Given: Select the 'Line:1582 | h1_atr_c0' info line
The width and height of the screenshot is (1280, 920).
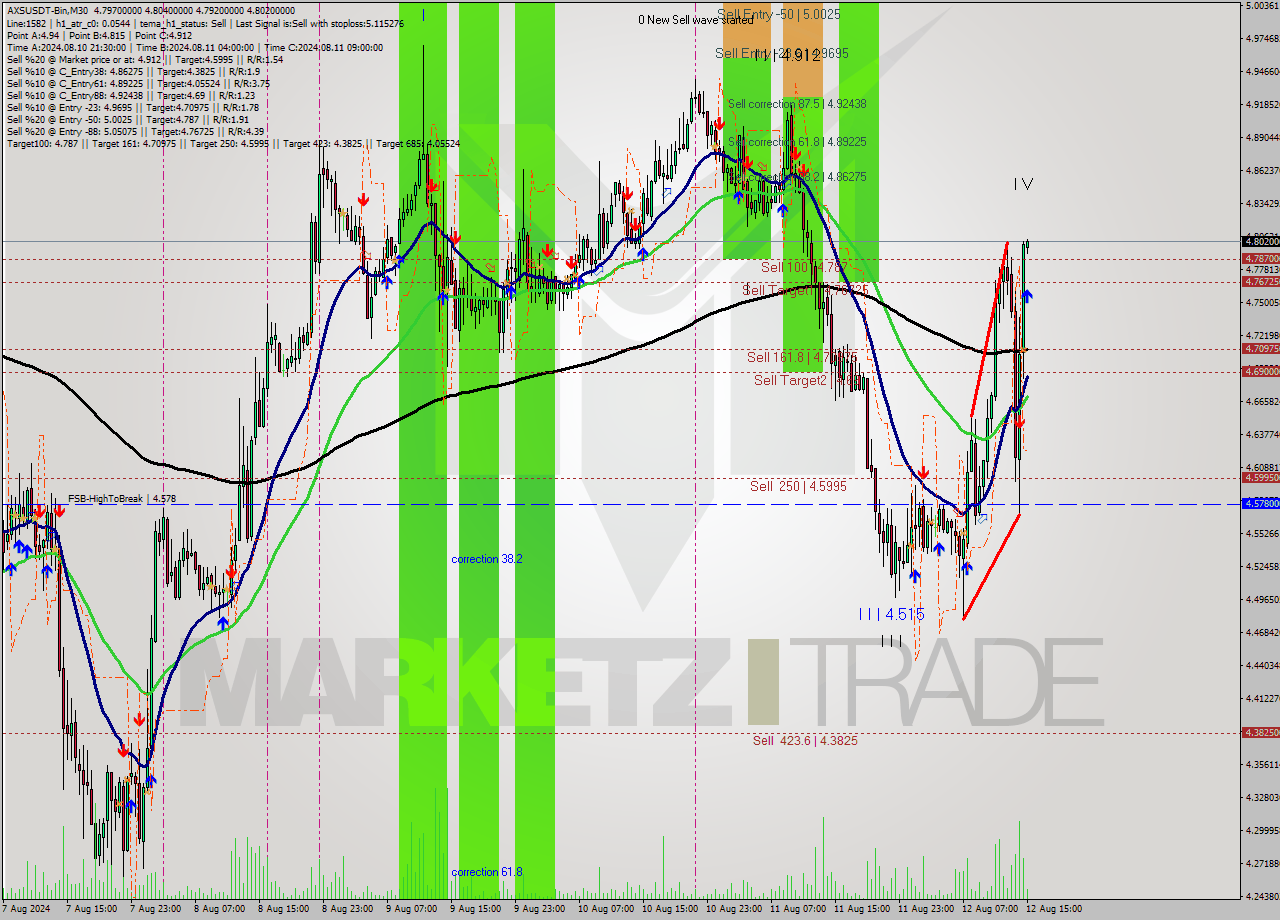Looking at the screenshot, I should point(205,23).
